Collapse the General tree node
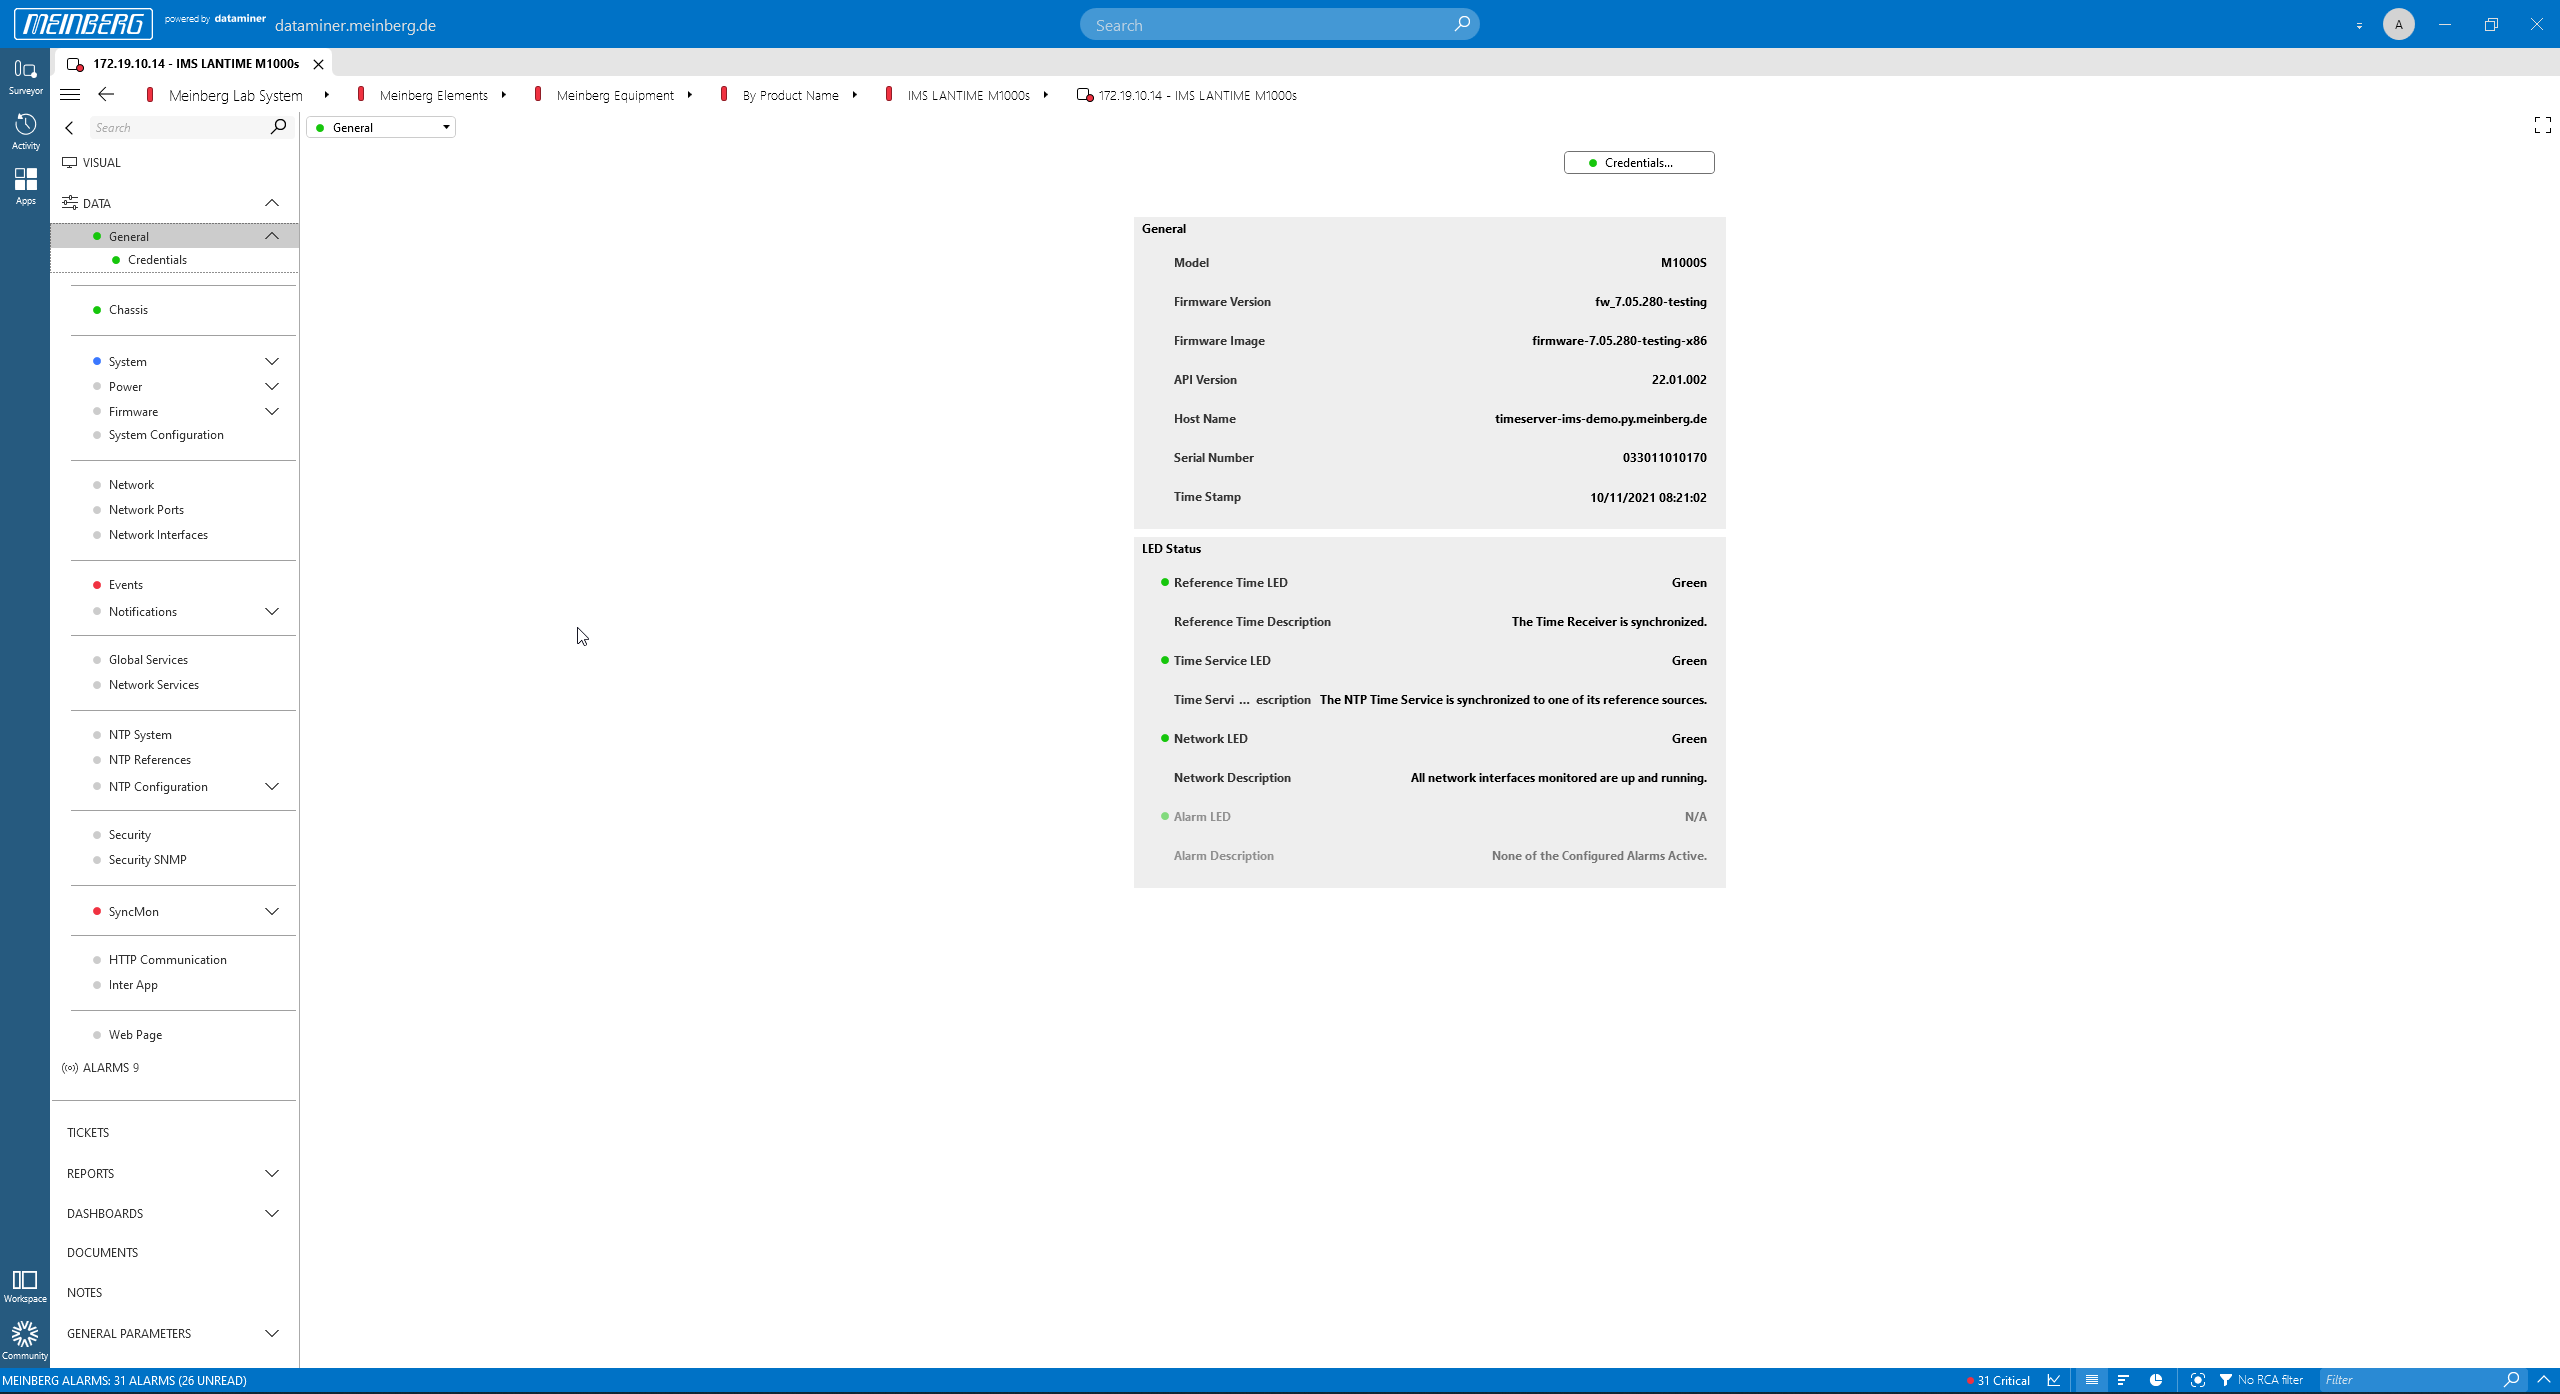This screenshot has height=1394, width=2560. coord(271,236)
